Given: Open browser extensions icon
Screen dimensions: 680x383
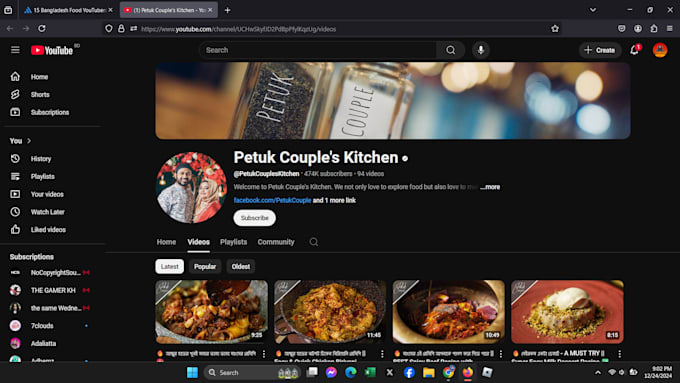Looking at the screenshot, I should (654, 29).
